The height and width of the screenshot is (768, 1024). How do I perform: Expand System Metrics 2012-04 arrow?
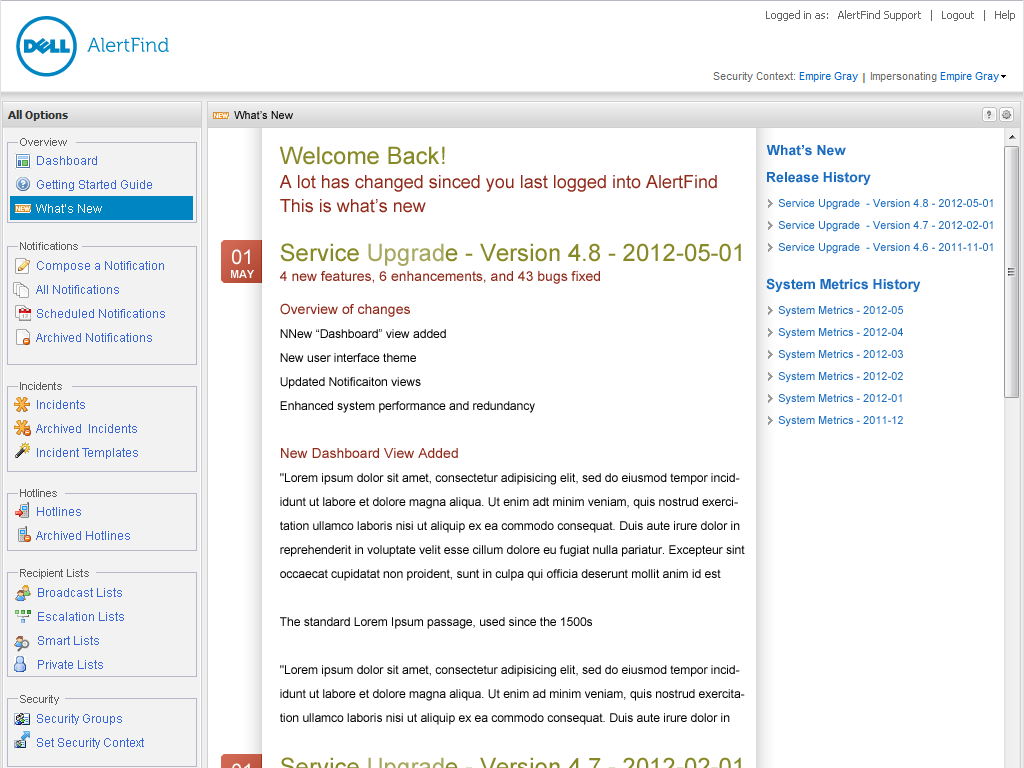[x=771, y=333]
